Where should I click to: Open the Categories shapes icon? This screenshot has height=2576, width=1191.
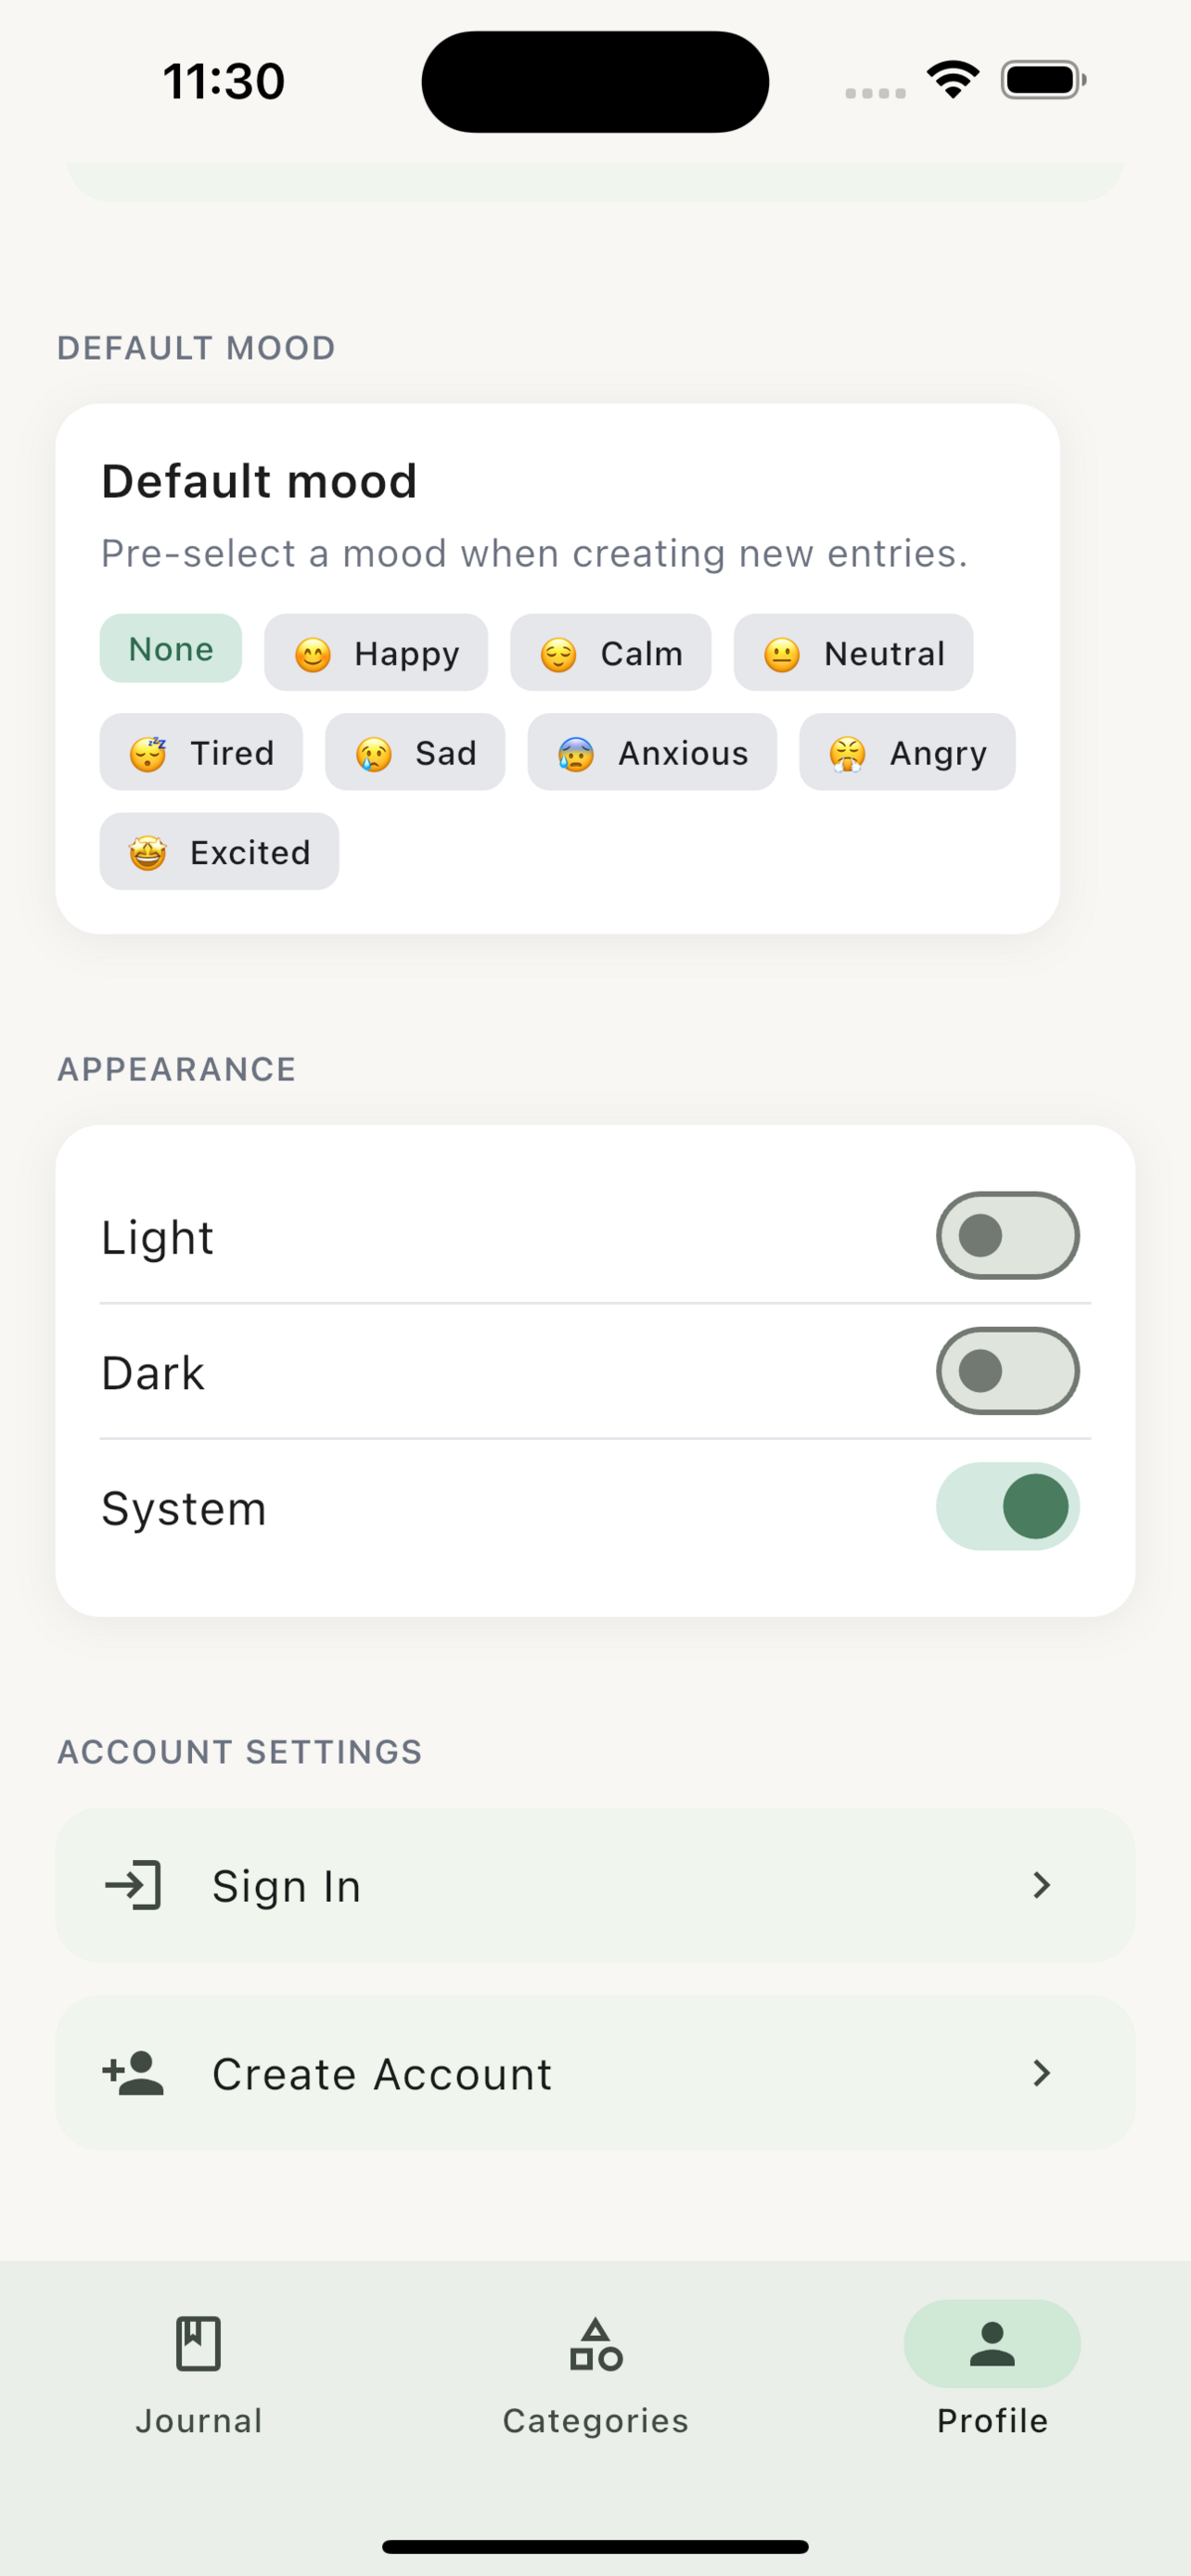click(x=596, y=2343)
